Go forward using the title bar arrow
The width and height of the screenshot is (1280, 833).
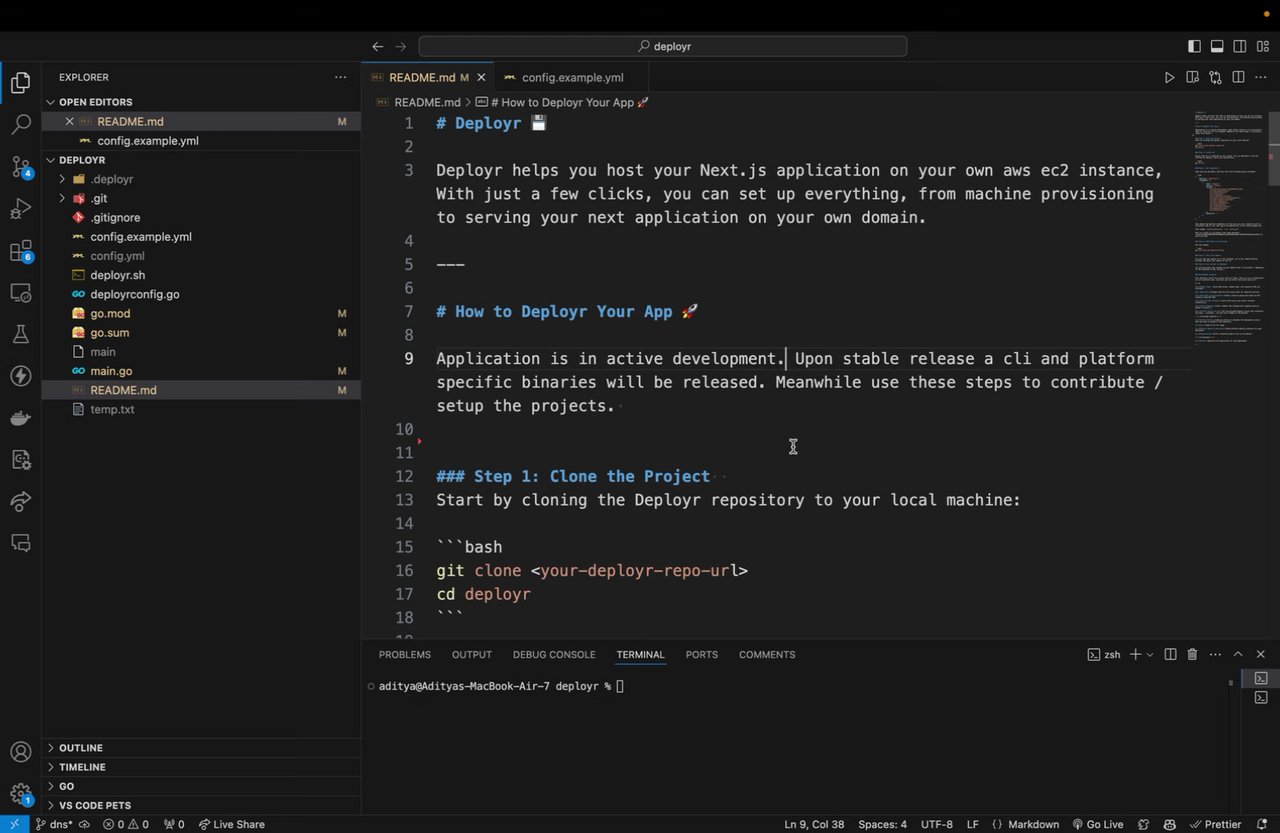coord(401,46)
